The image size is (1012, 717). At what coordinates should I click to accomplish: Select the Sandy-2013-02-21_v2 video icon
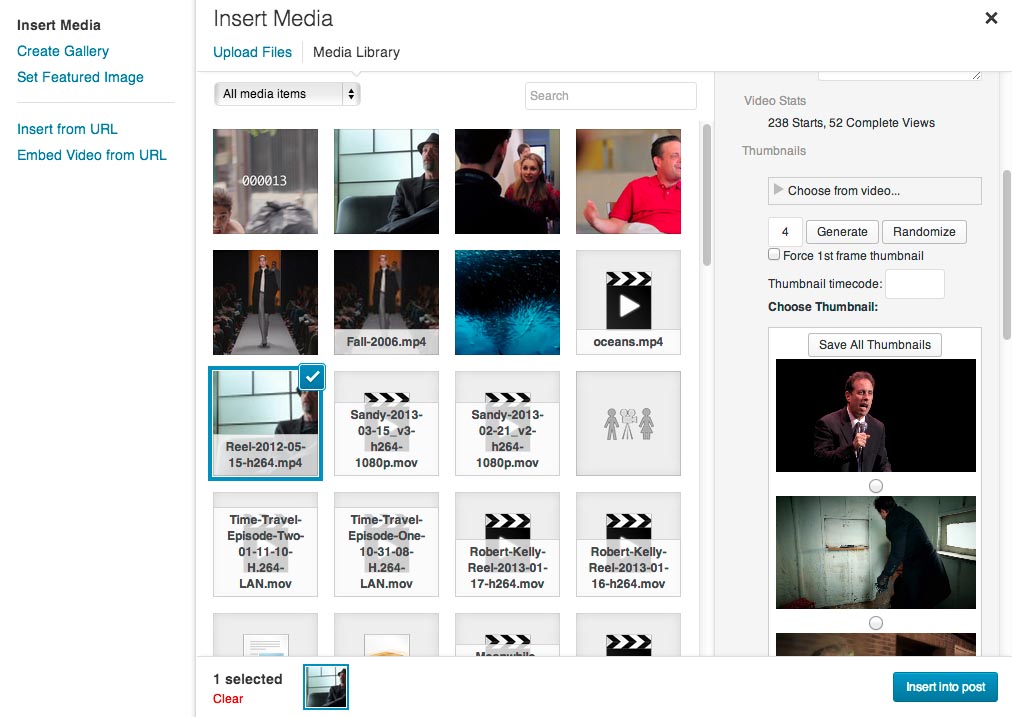click(x=507, y=423)
